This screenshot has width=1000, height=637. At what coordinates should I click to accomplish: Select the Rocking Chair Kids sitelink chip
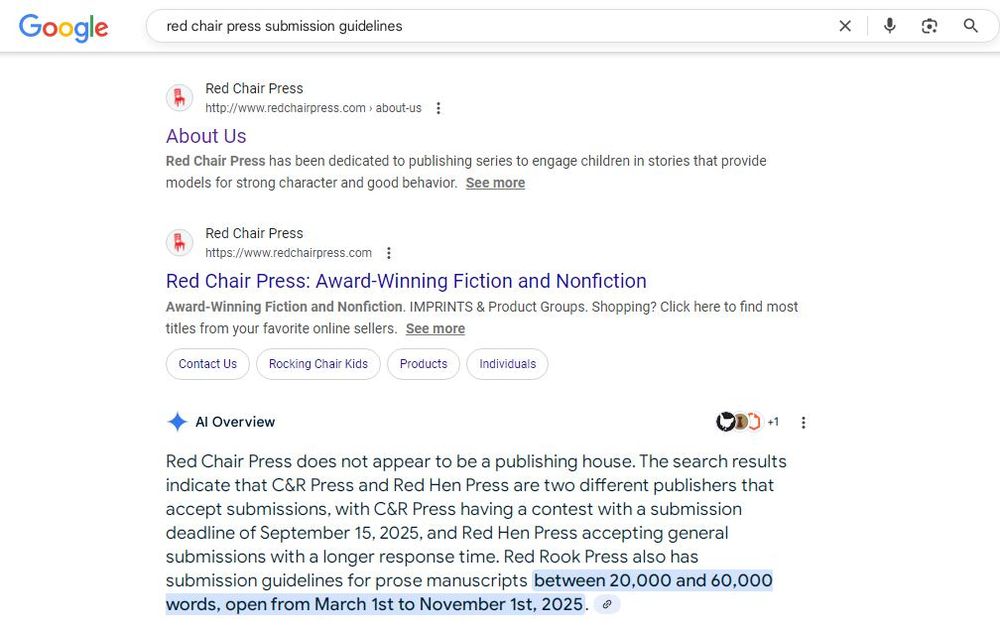[318, 364]
